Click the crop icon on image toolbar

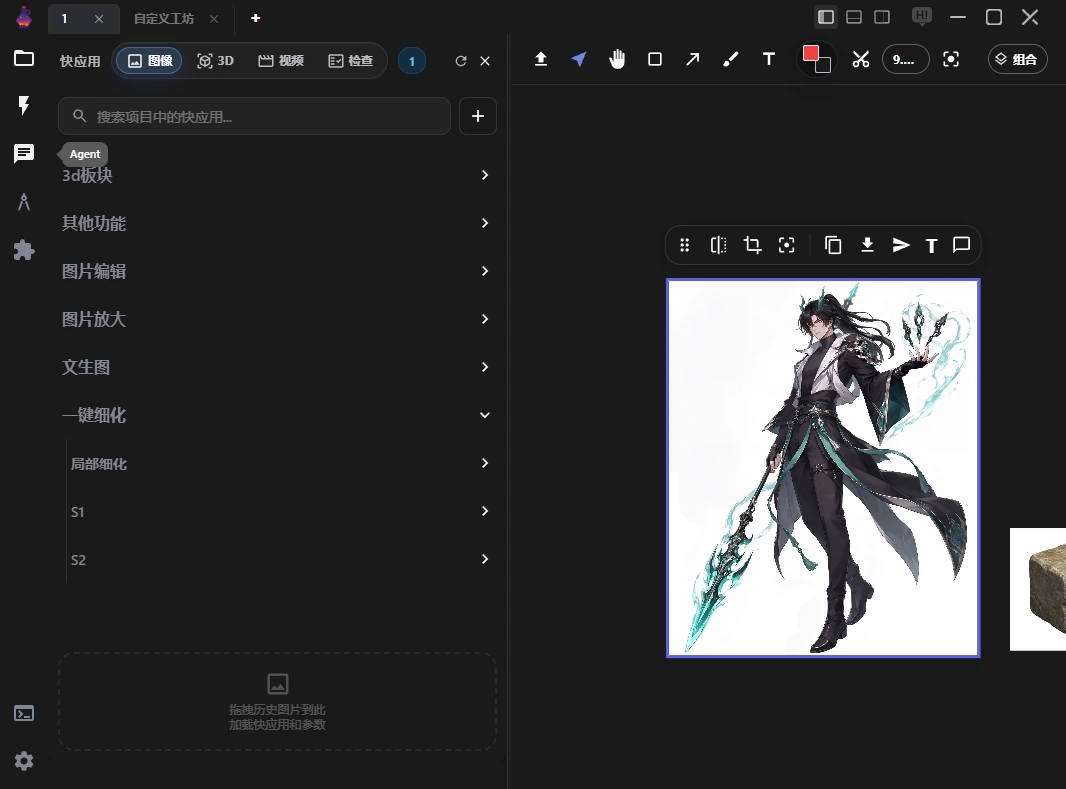(753, 245)
